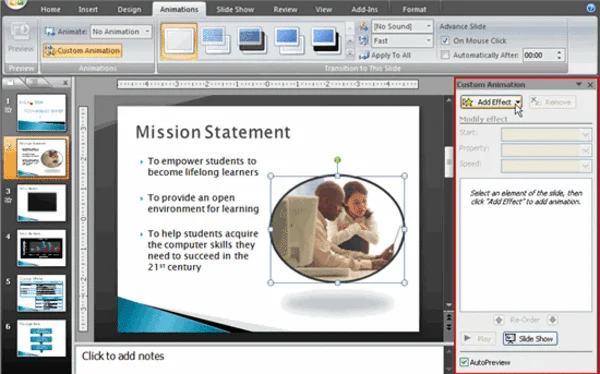
Task: Select slide 2 Mission Statement thumbnail
Action: (41, 158)
